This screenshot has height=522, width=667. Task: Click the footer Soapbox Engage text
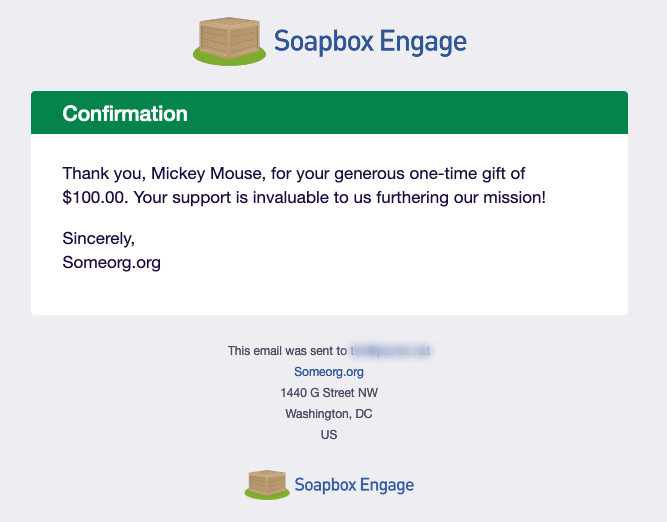[x=354, y=485]
